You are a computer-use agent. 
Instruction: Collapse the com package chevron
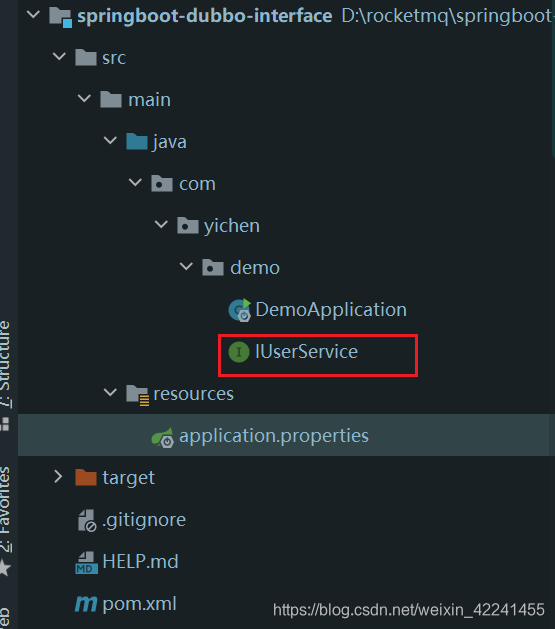point(135,182)
